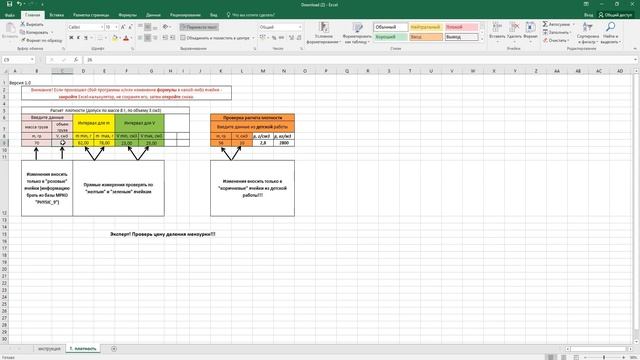640x360 pixels.
Task: Cut the selection with Вырезать
Action: 32,24
